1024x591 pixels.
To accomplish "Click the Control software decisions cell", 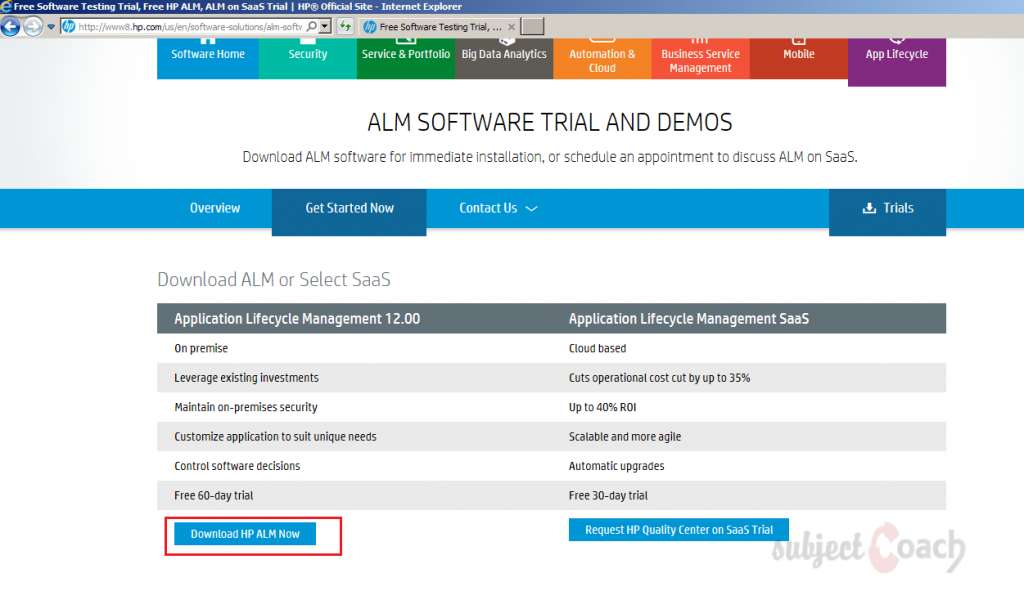I will (237, 466).
